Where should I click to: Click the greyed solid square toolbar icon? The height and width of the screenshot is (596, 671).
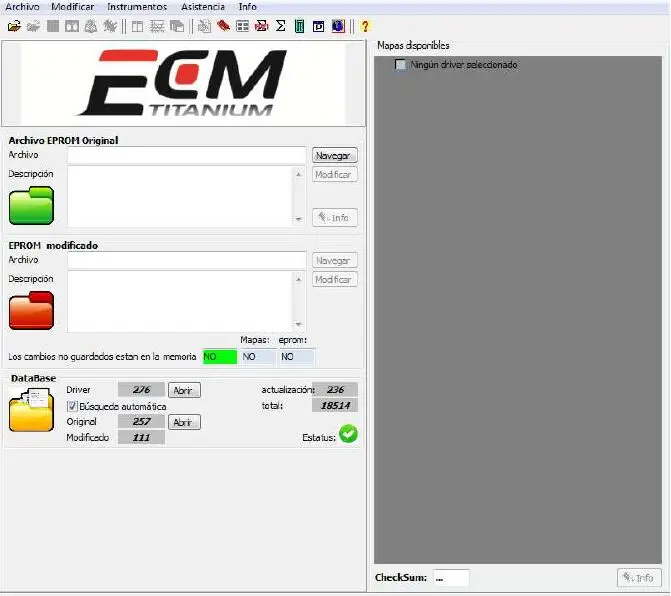point(53,27)
